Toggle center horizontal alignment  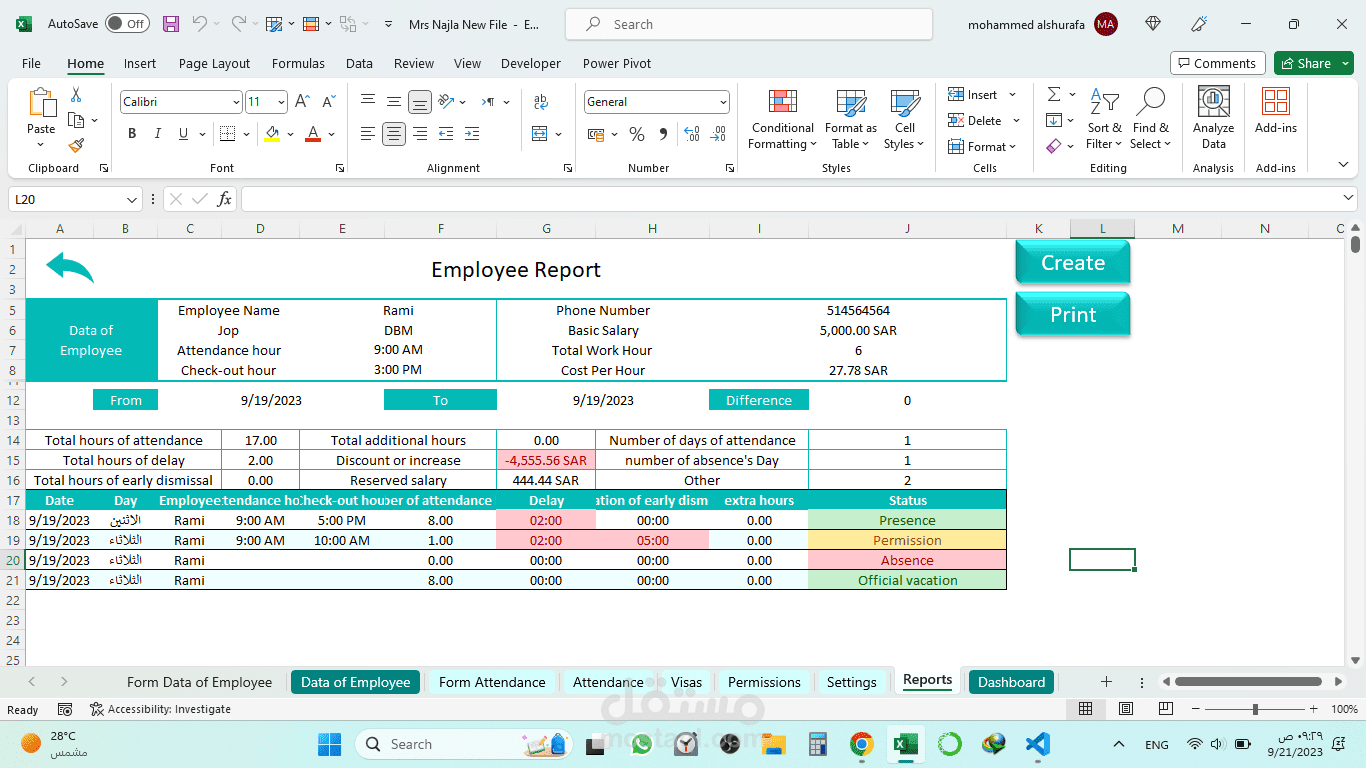(394, 134)
